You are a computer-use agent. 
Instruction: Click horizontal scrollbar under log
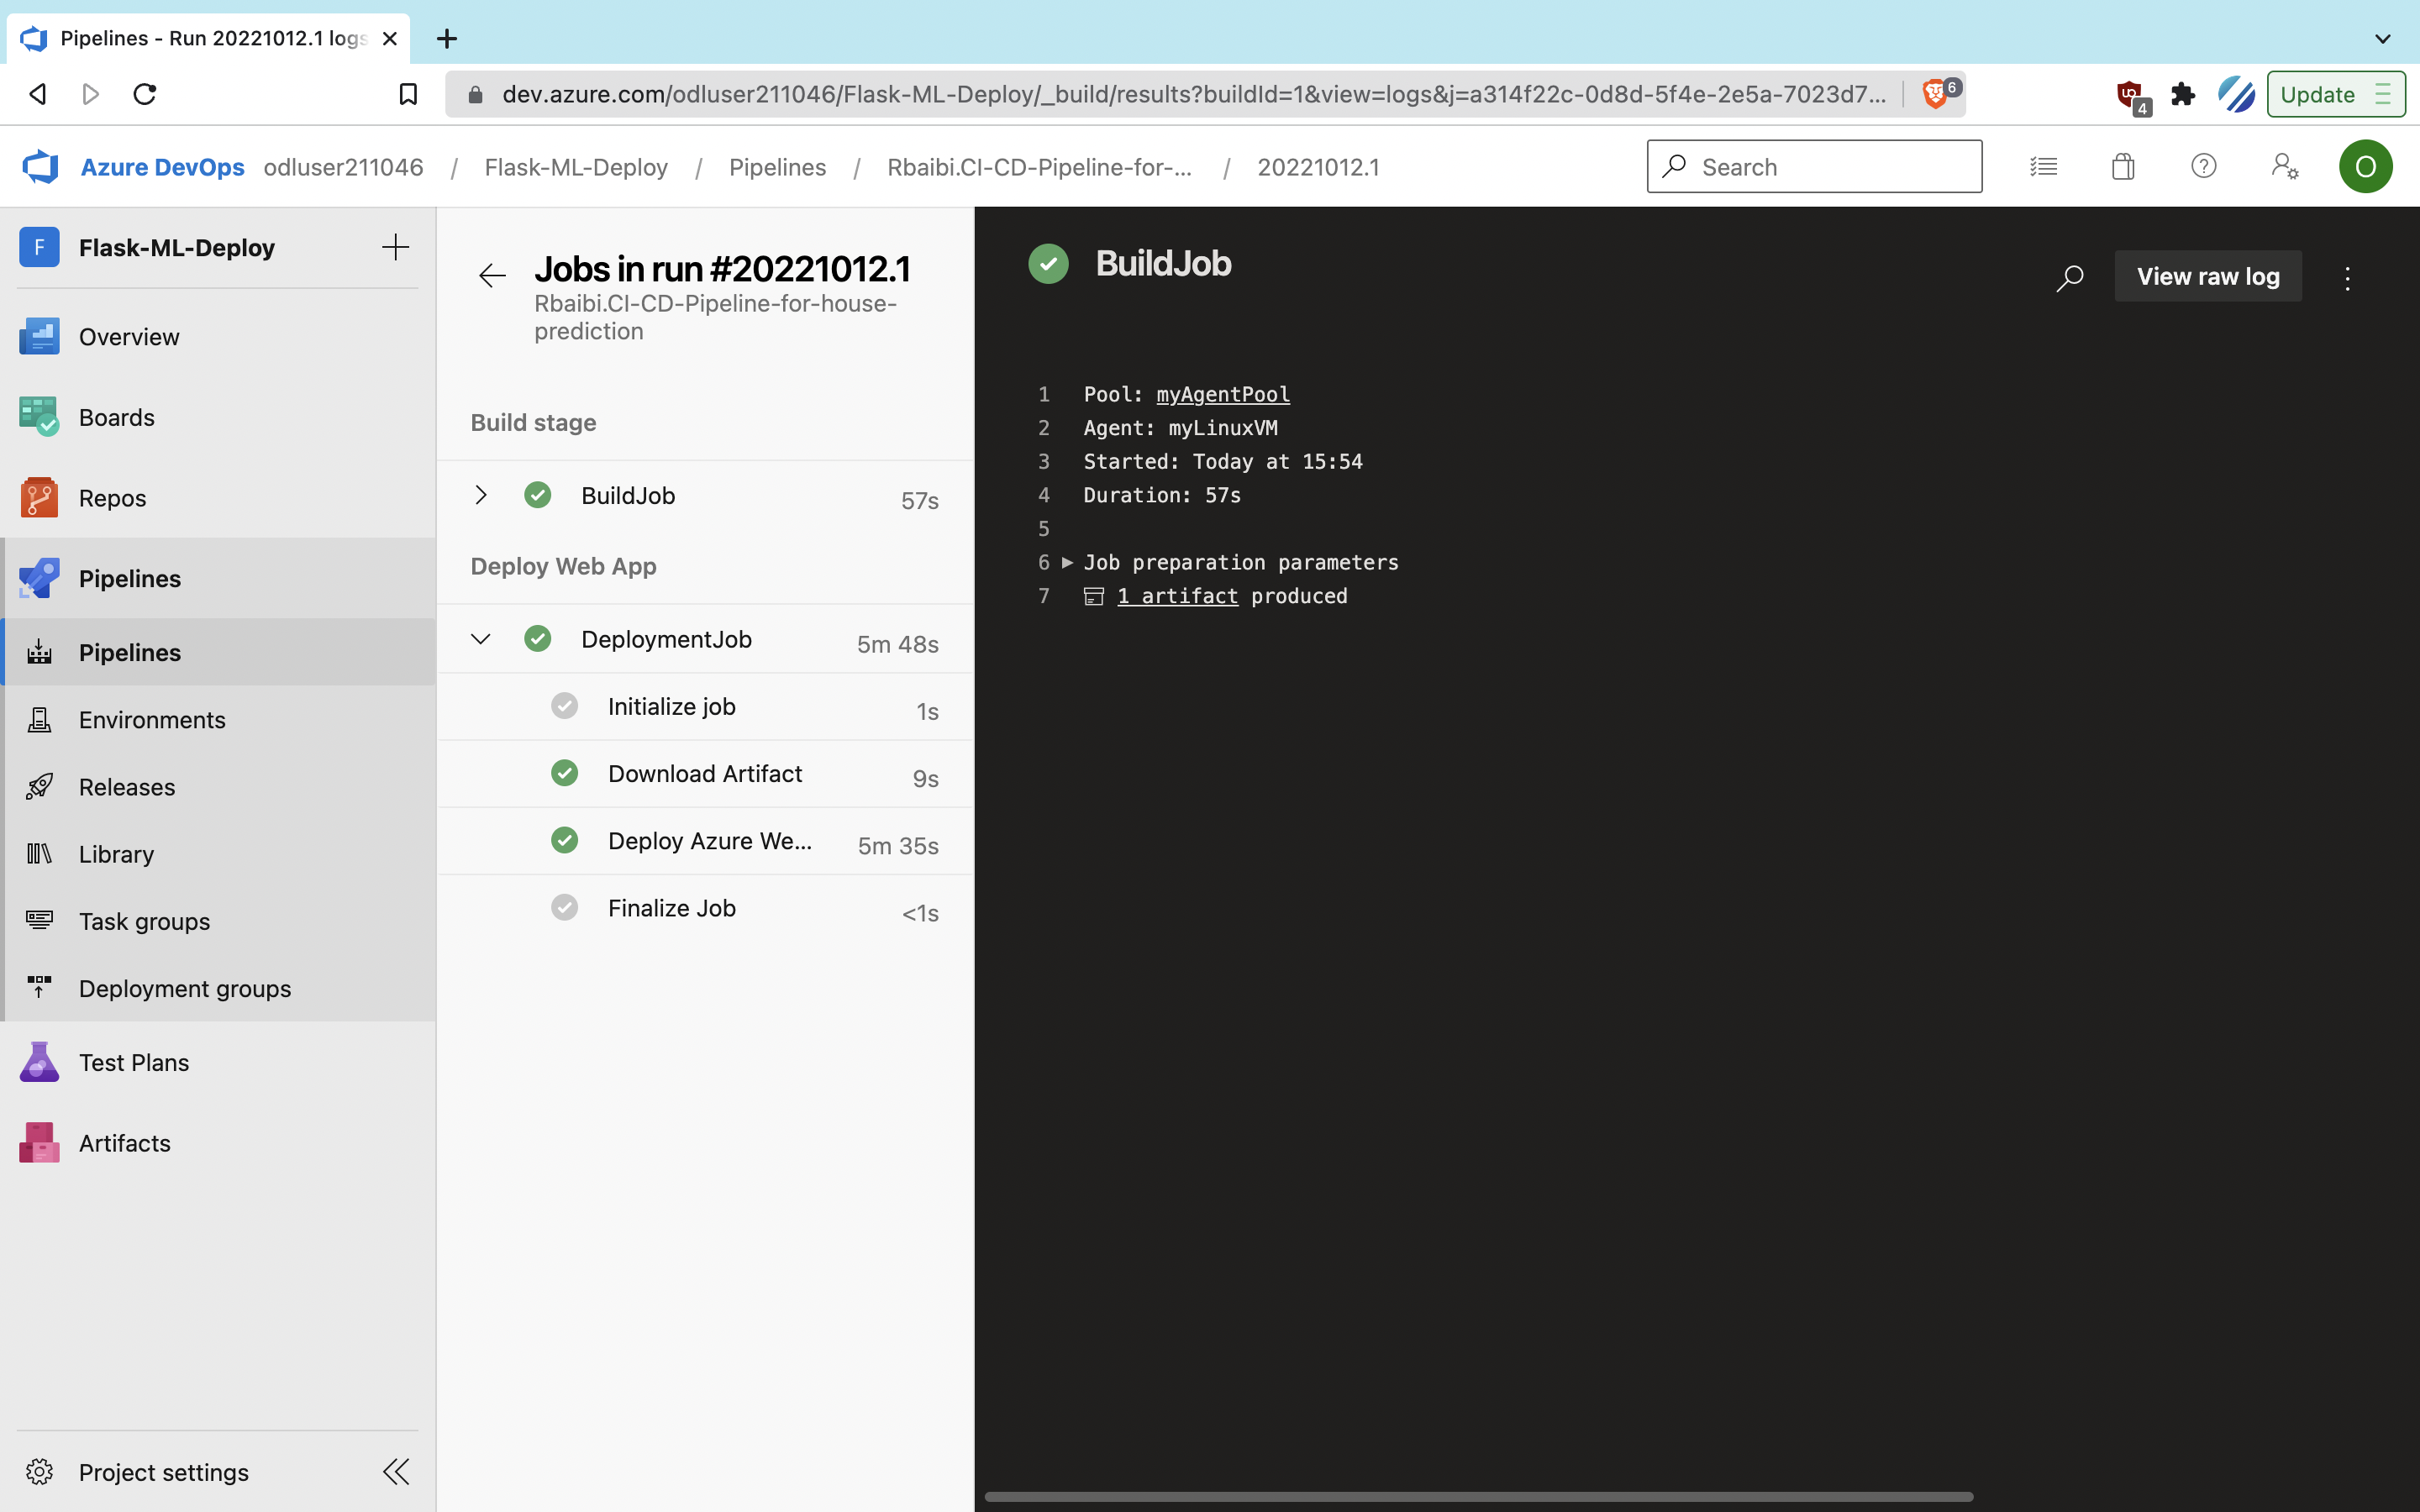(x=1478, y=1496)
